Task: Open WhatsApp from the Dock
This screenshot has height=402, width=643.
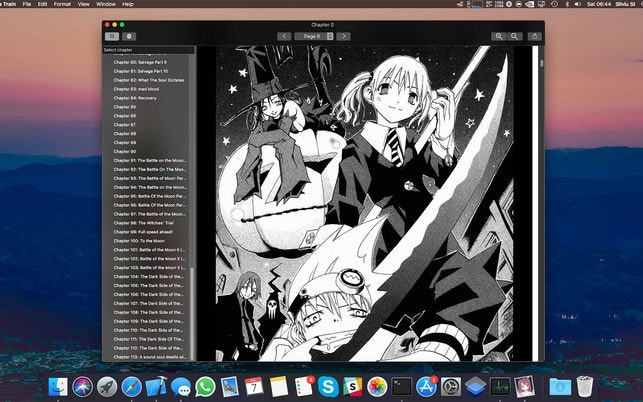Action: [x=205, y=386]
